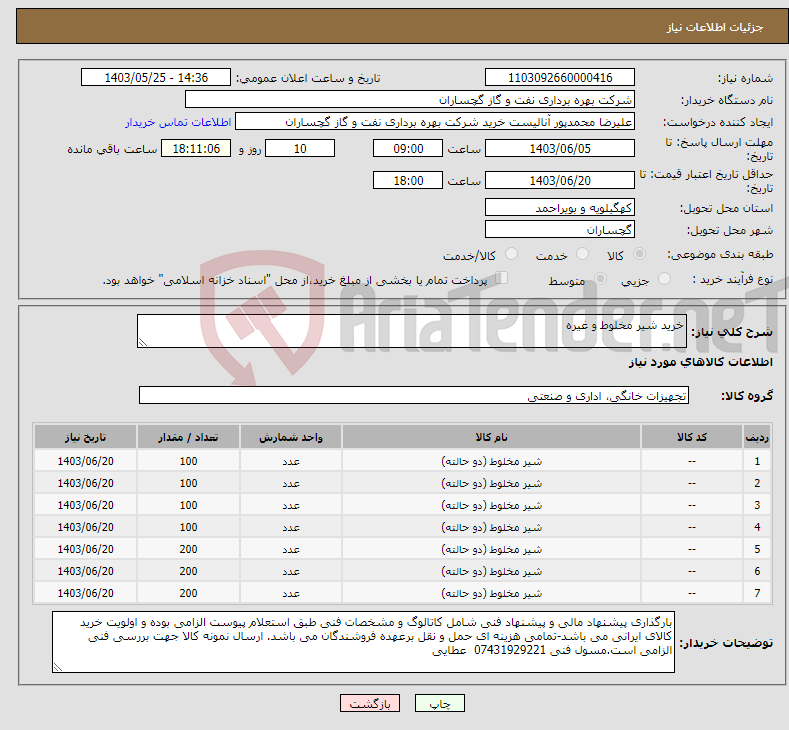Click the product name in row 2
The height and width of the screenshot is (730, 789).
point(492,483)
